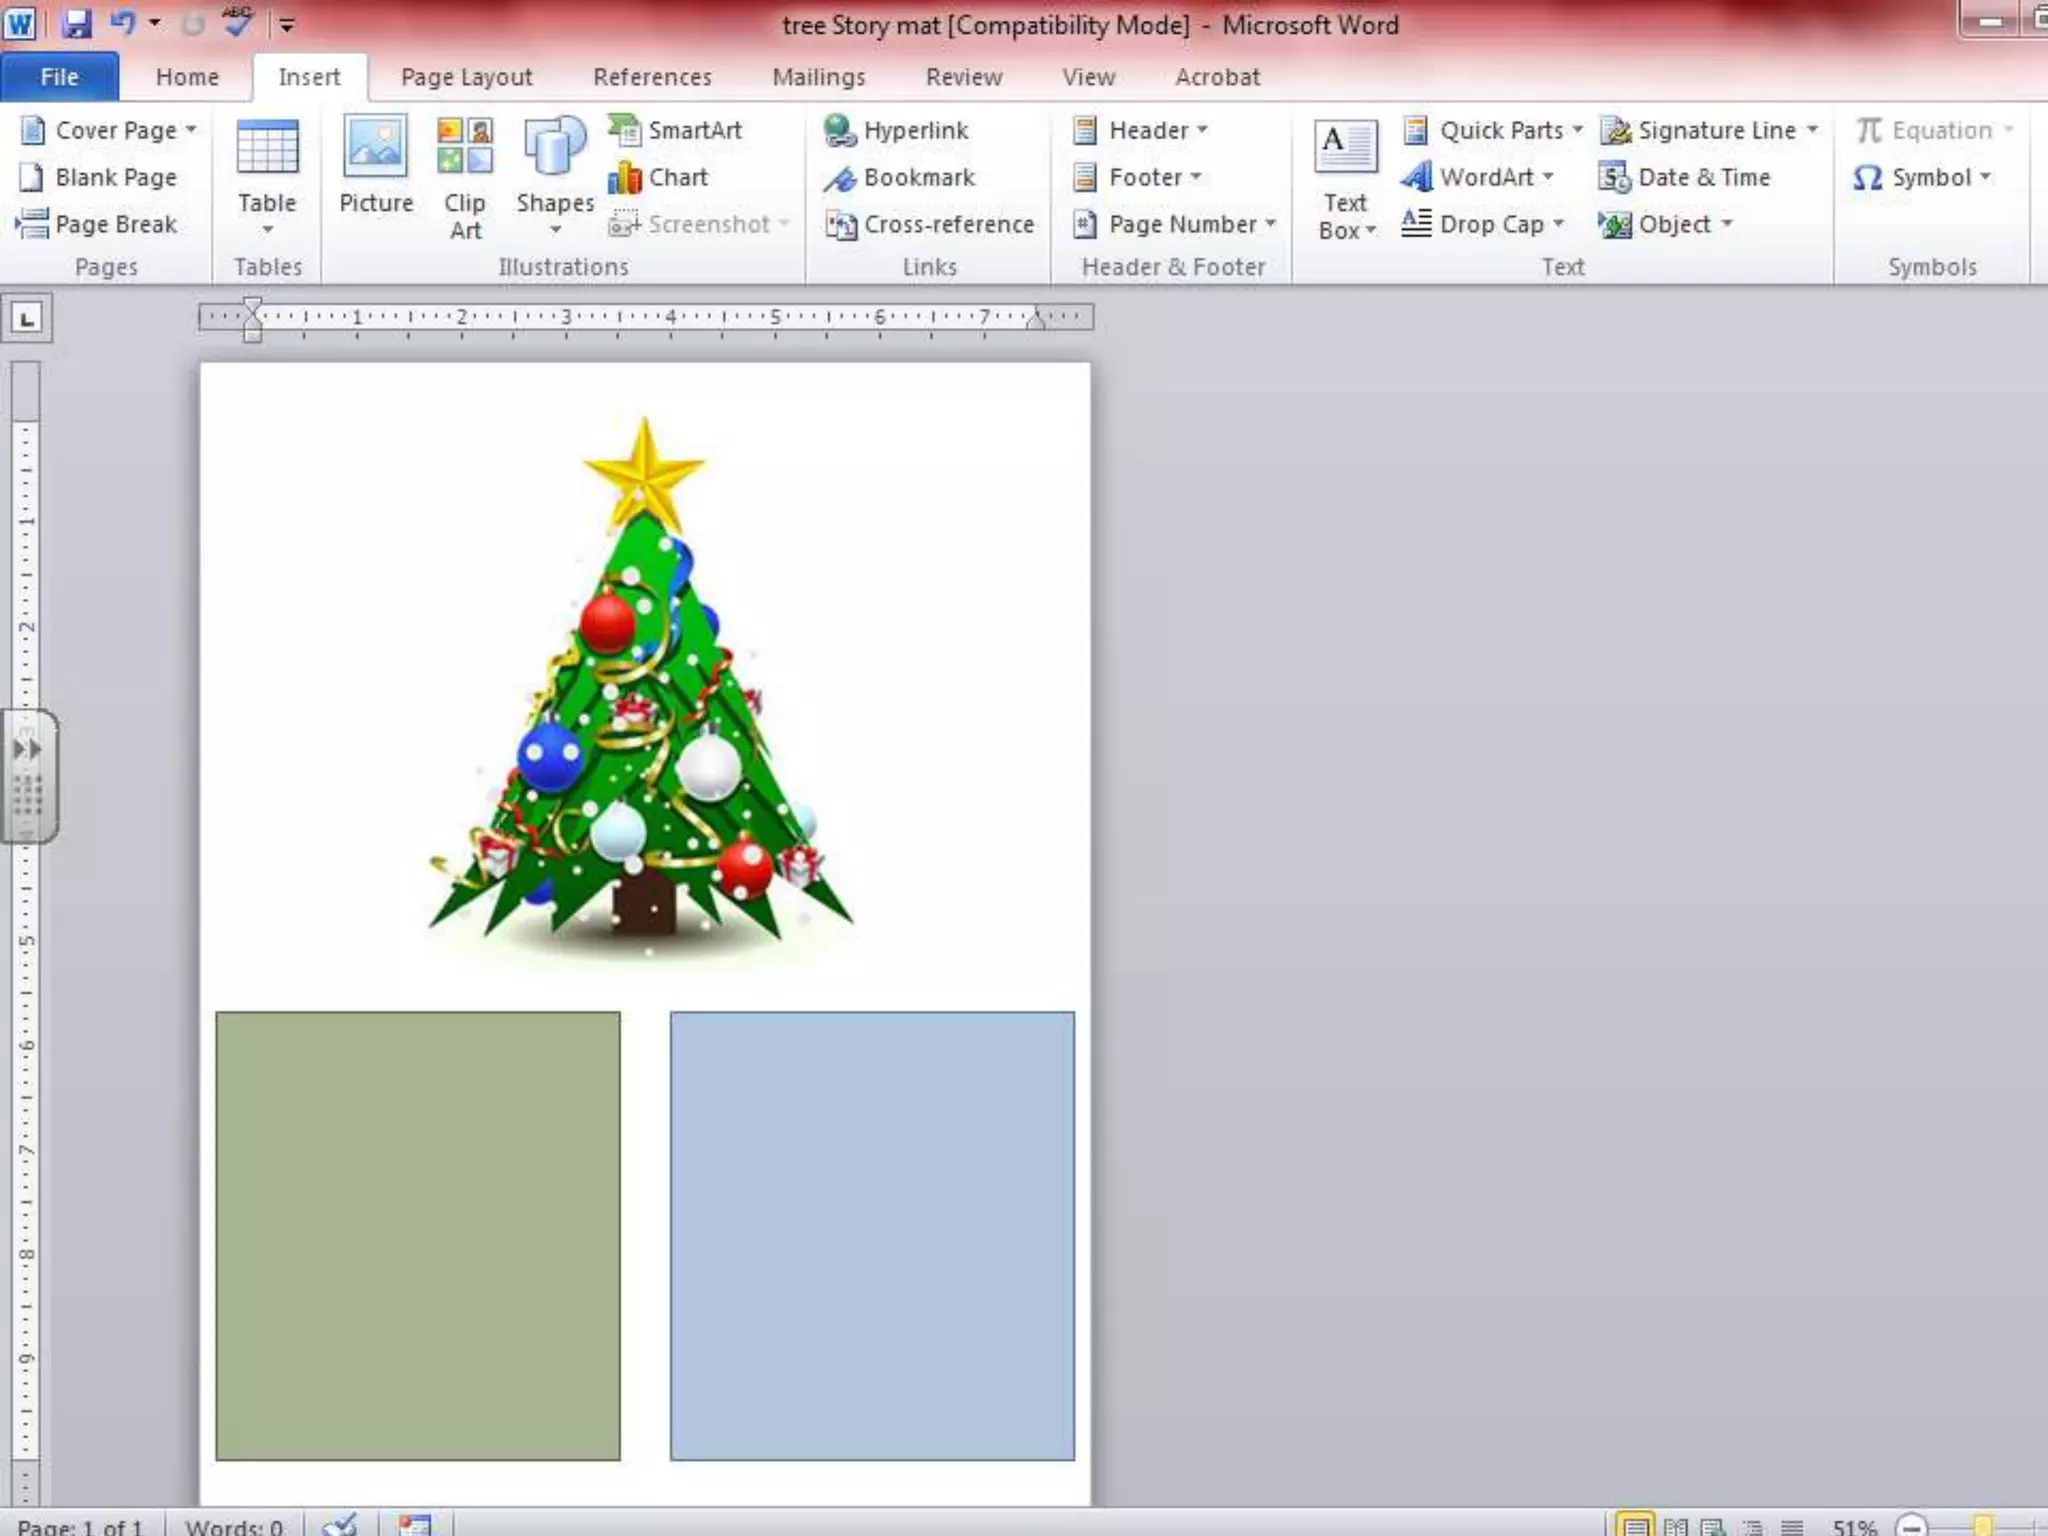Toggle the tab stop selector
This screenshot has height=1536, width=2048.
click(x=27, y=319)
